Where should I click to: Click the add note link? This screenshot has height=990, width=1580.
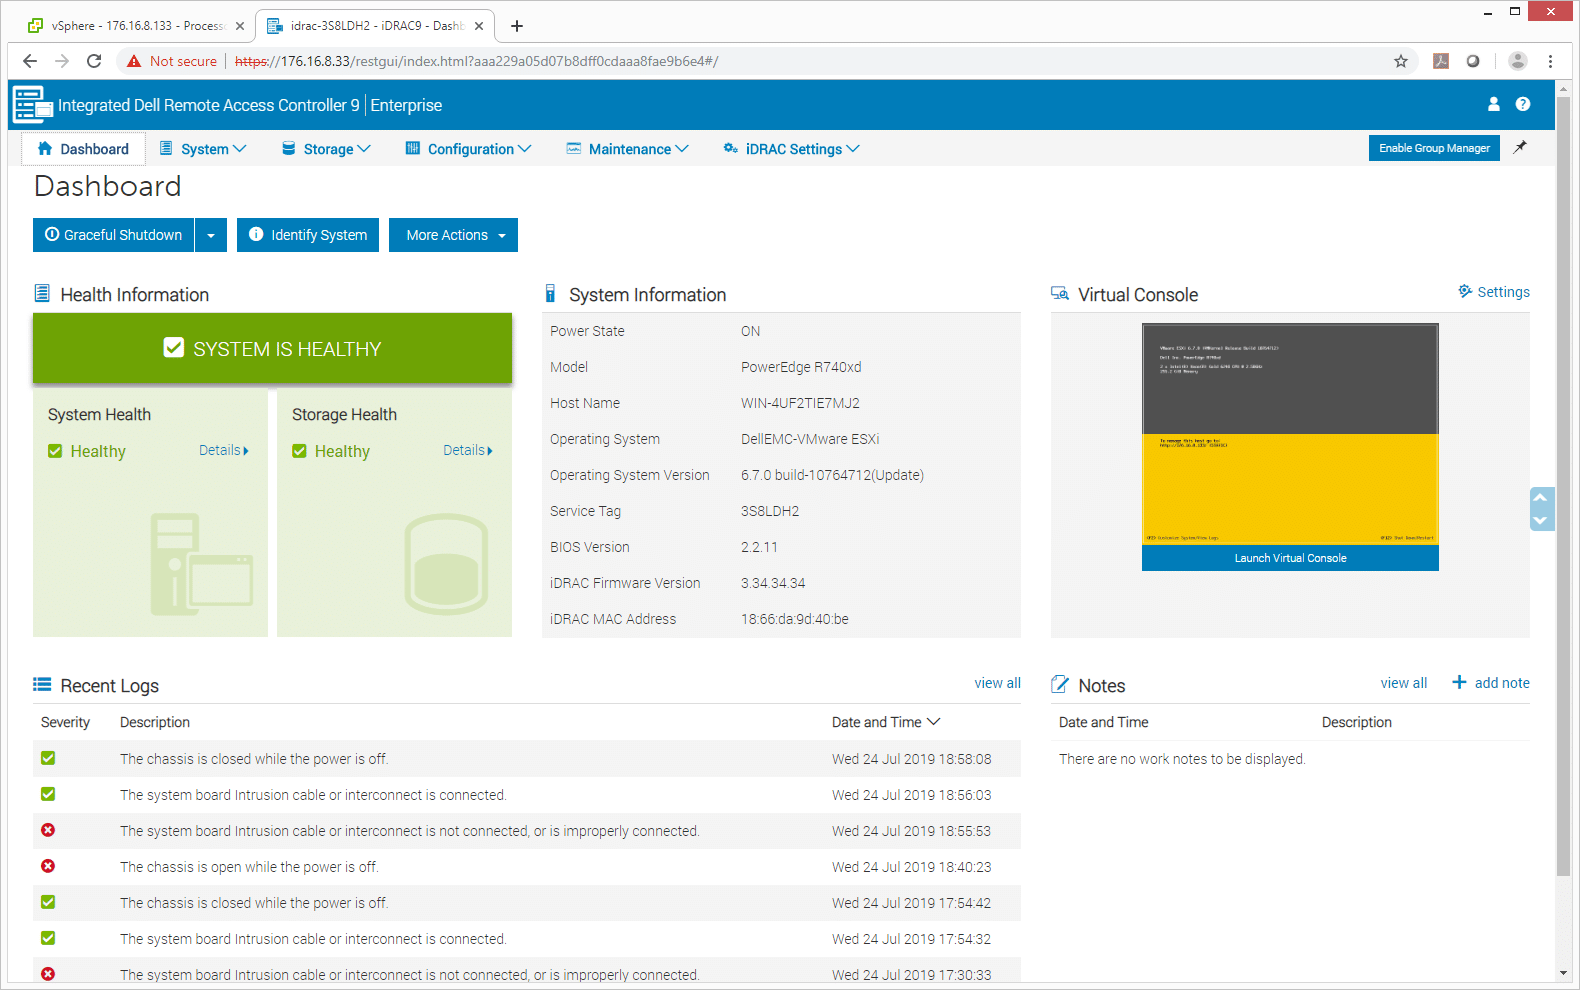(x=1502, y=683)
